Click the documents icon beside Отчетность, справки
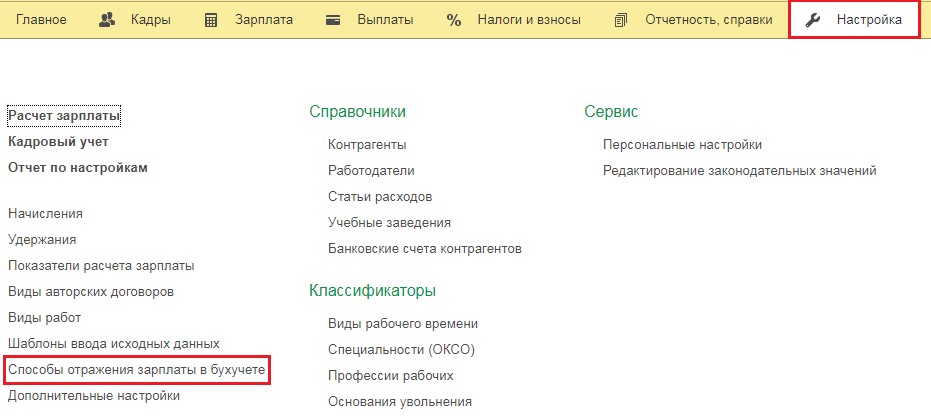 tap(621, 20)
